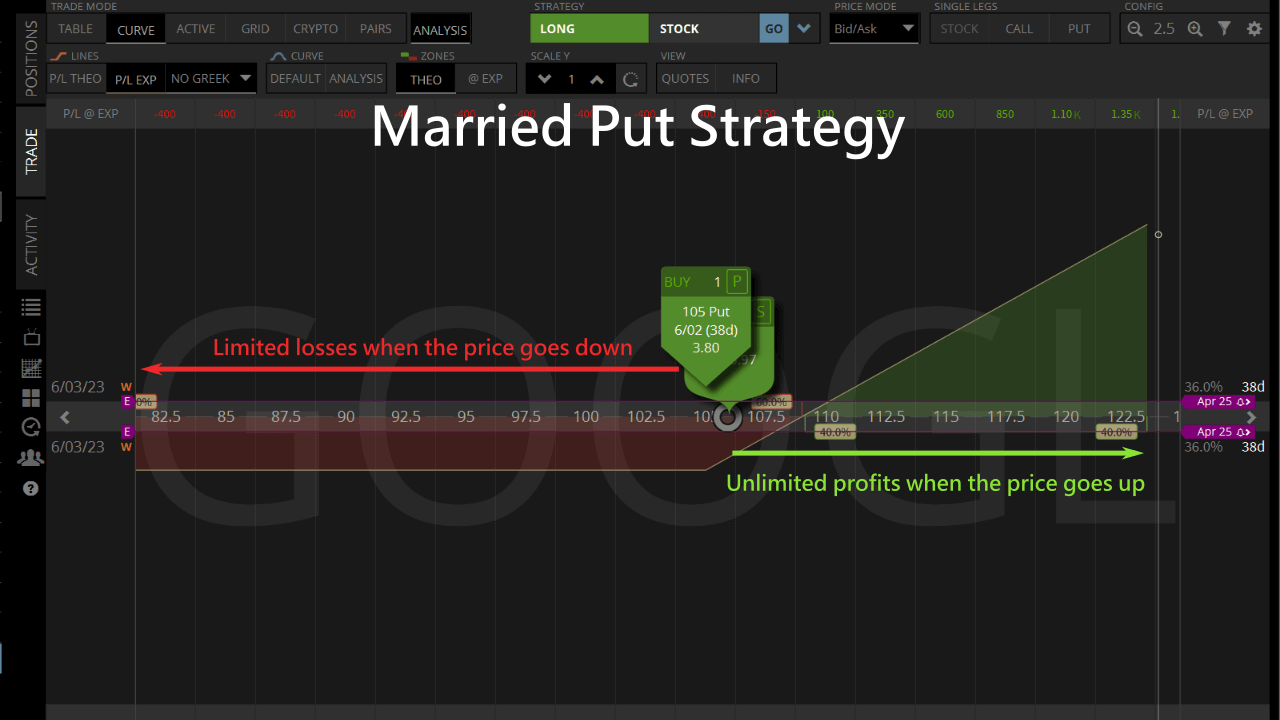Open the community people icon
Screen dimensions: 1280x720
coord(31,458)
